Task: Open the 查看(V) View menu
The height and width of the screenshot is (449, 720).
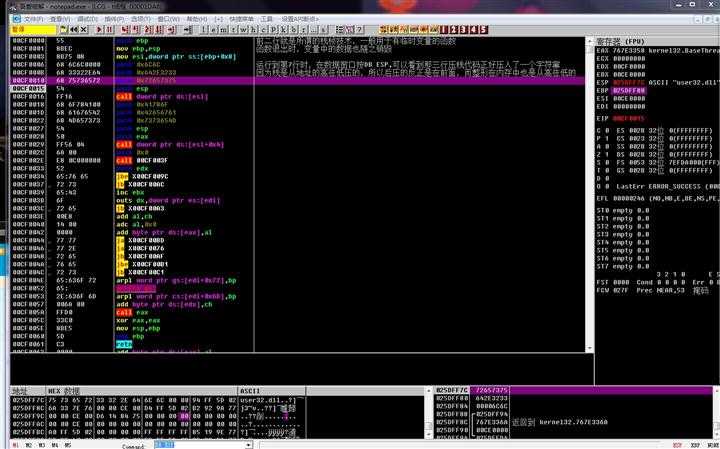Action: point(60,19)
